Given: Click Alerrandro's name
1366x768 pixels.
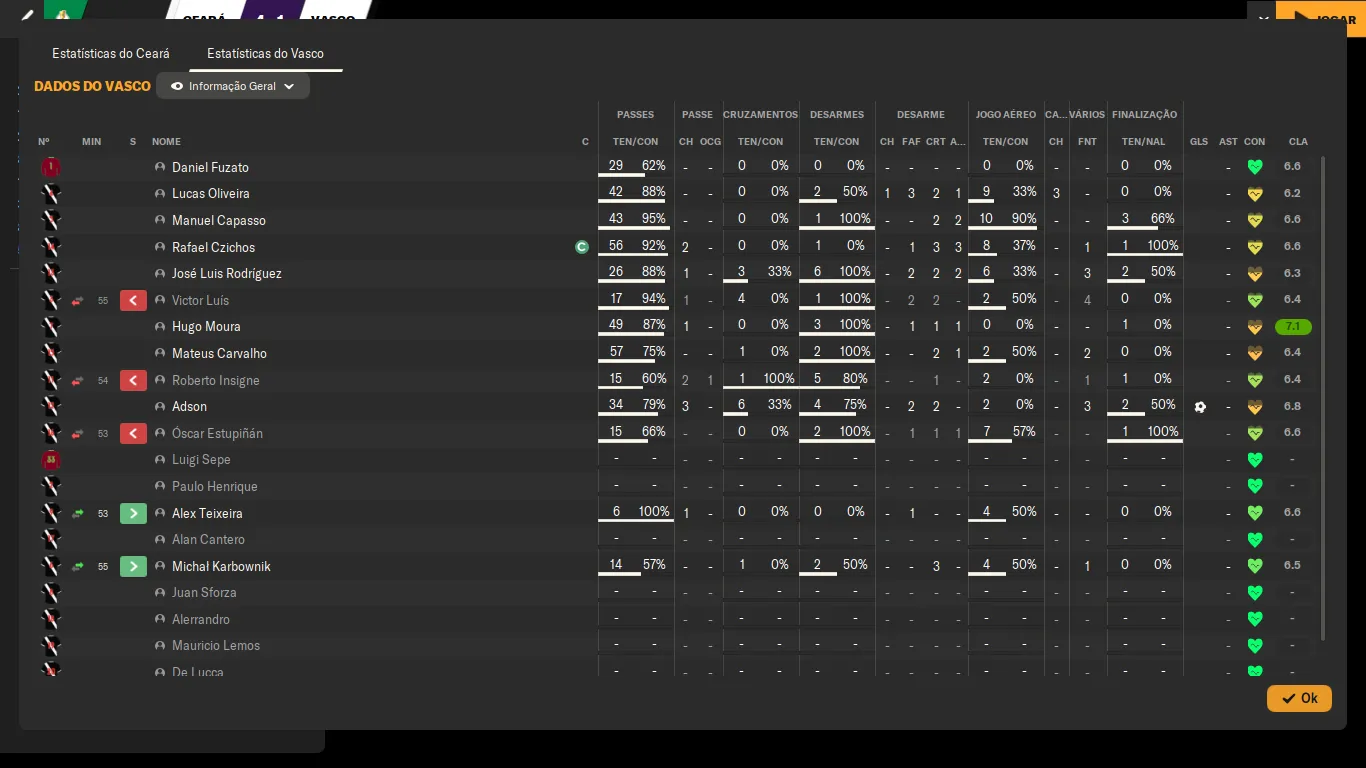Looking at the screenshot, I should pyautogui.click(x=201, y=620).
